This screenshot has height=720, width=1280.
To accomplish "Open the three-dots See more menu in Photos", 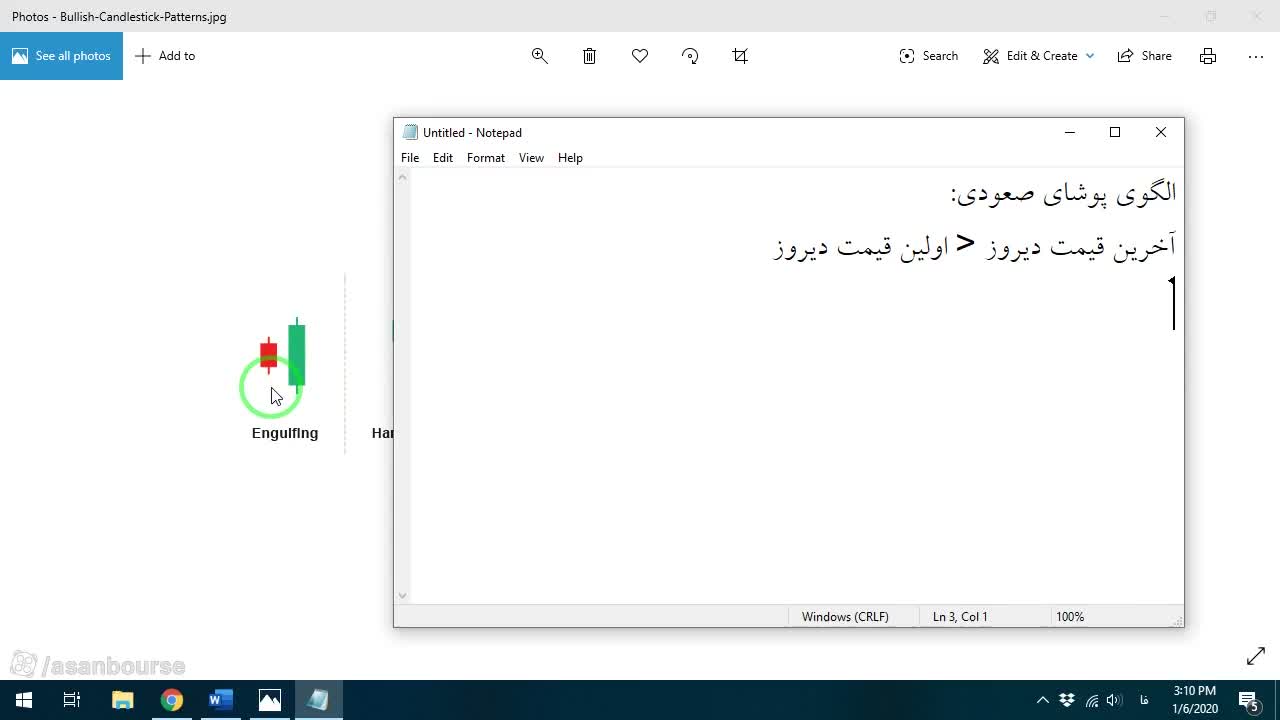I will (1256, 56).
